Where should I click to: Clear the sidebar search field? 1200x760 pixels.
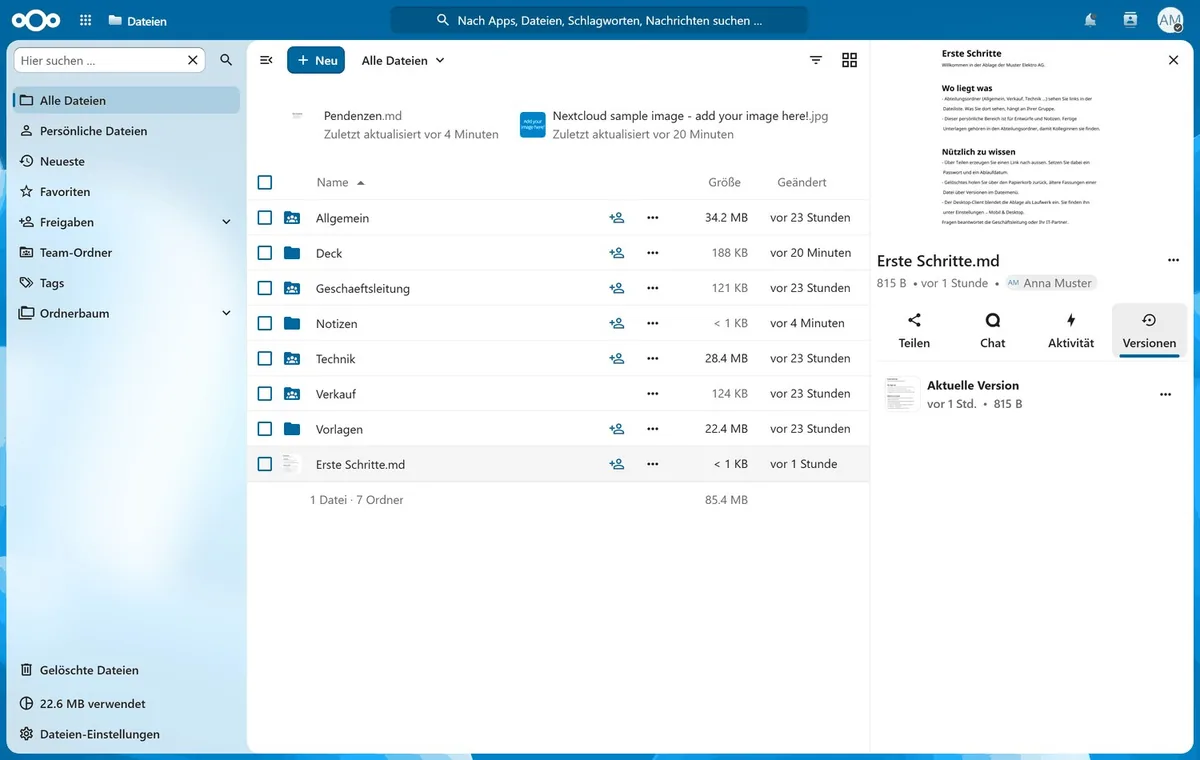(x=193, y=60)
